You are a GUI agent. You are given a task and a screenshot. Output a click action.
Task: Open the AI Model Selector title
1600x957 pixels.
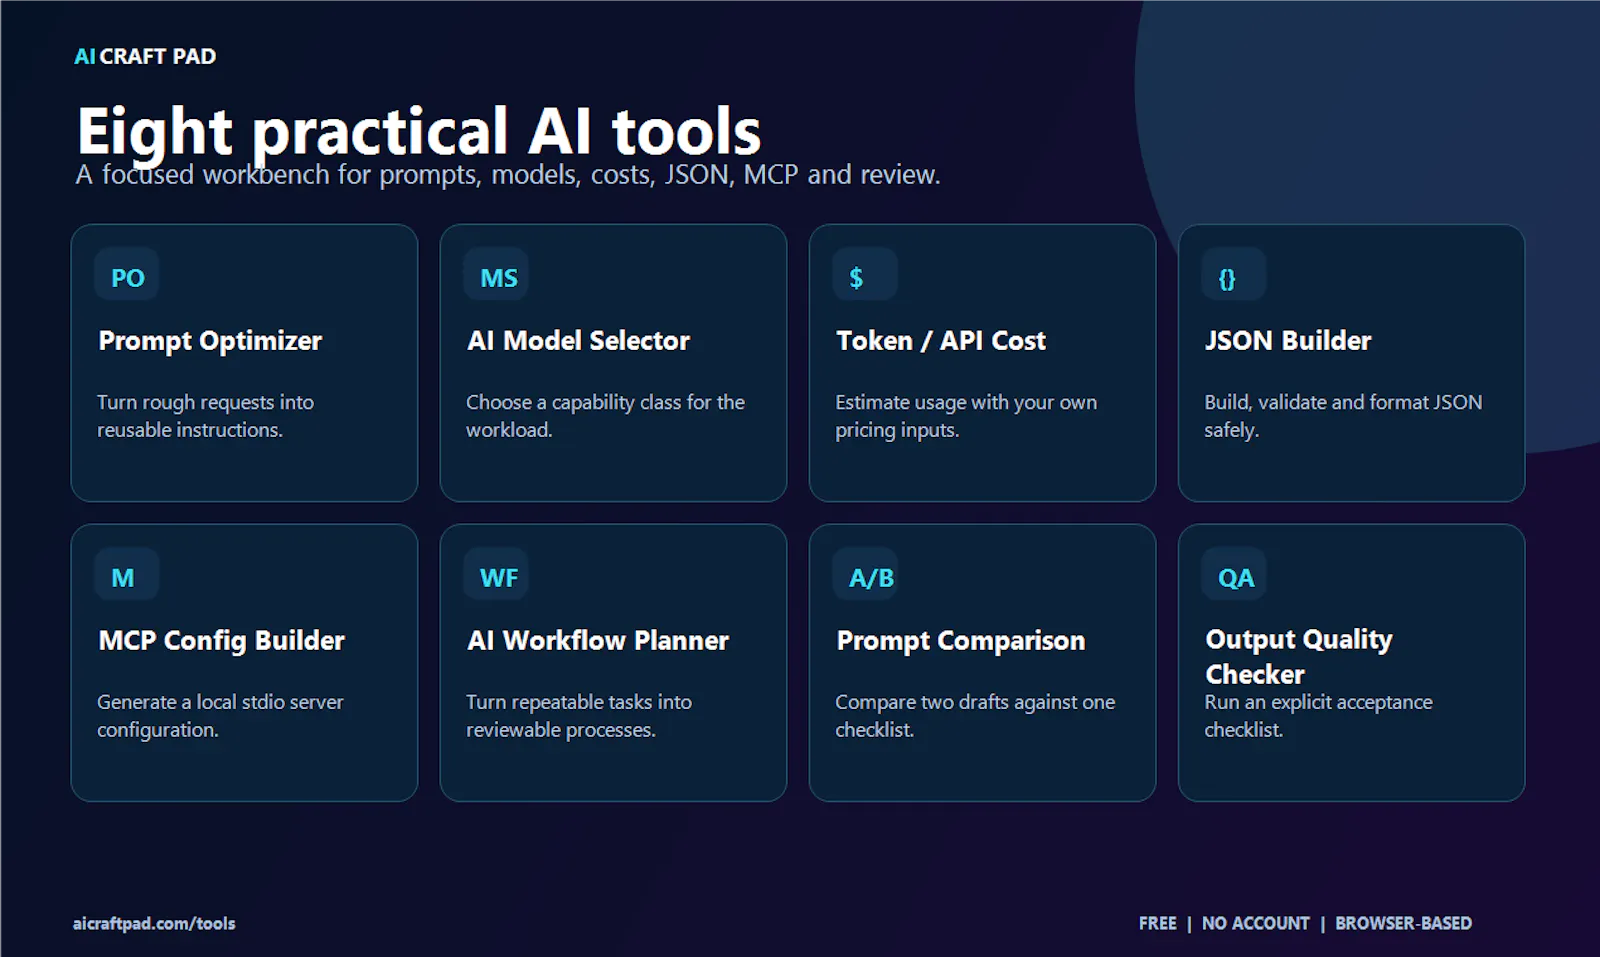[x=578, y=341]
